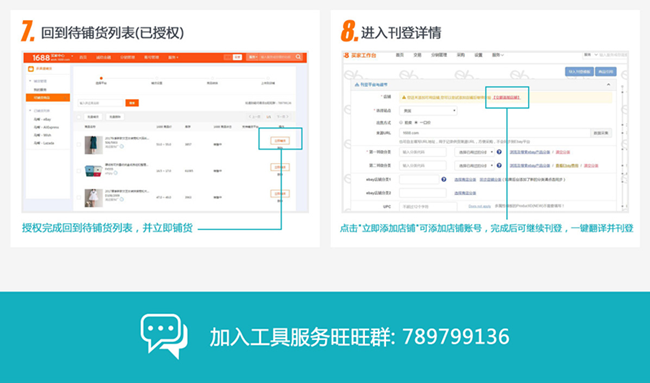Open the first category's recent-categories dropdown
This screenshot has height=383, width=650.
(474, 152)
